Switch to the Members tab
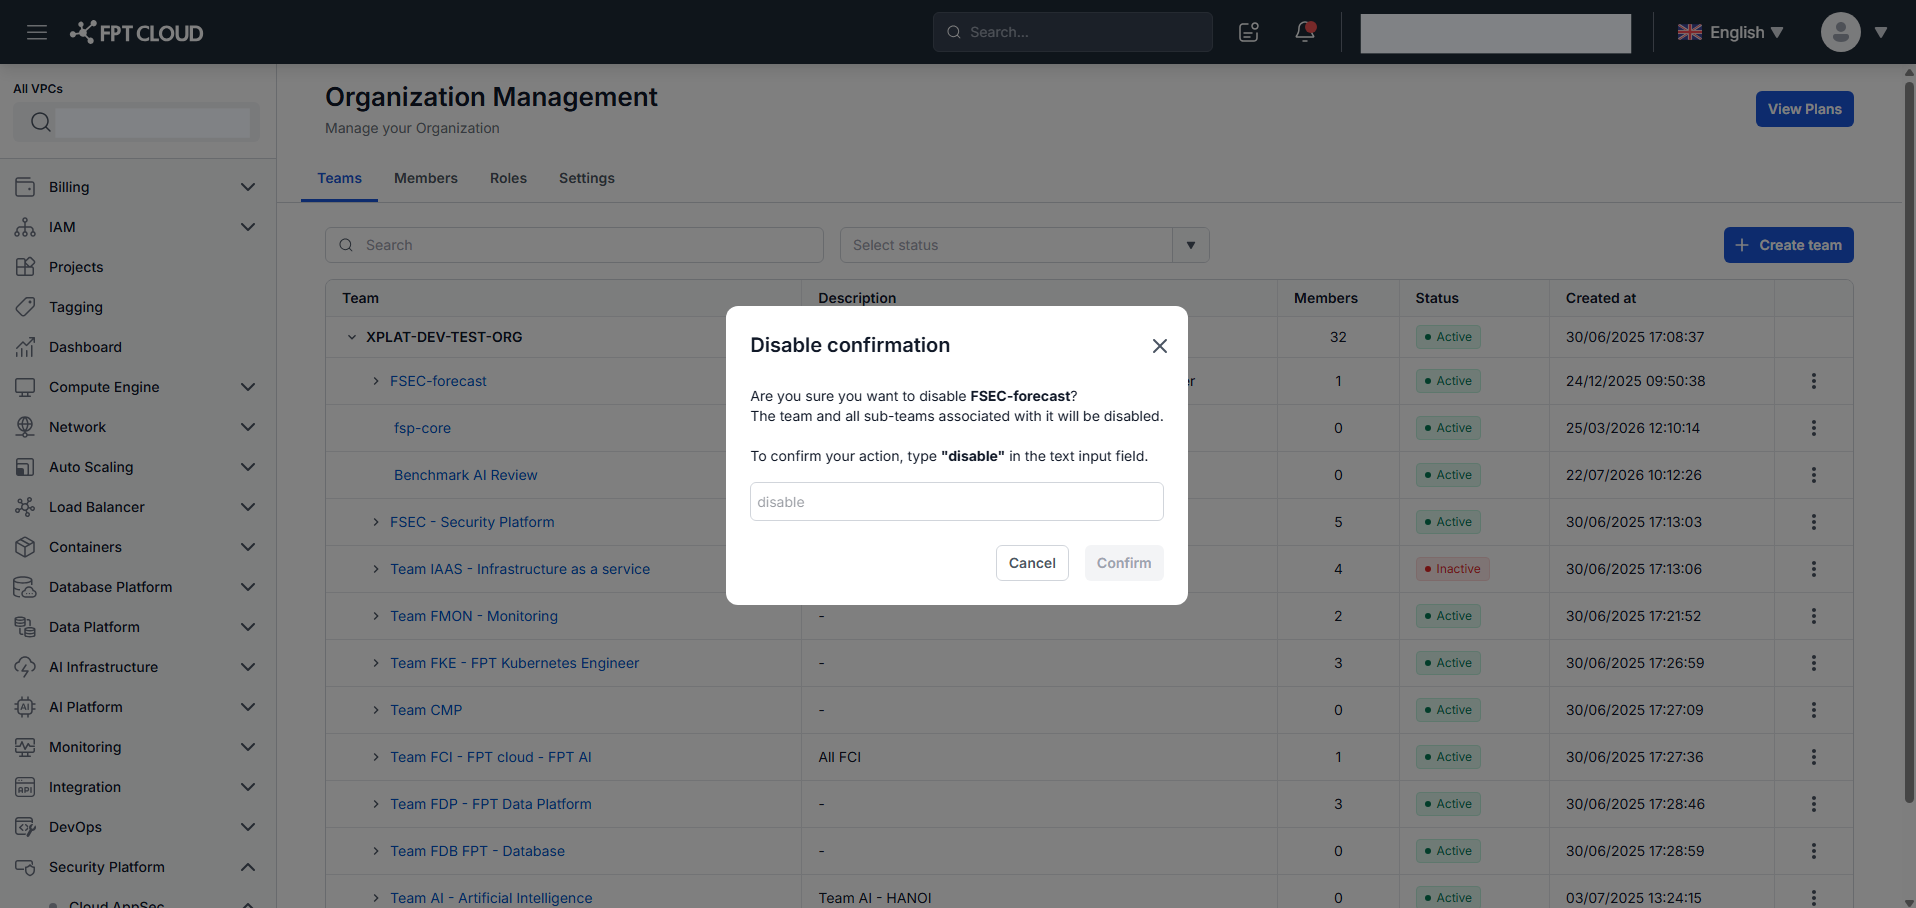 coord(426,178)
